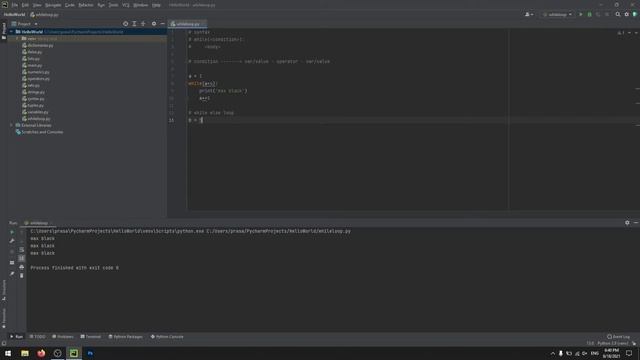Open IDE settings gear in top toolbar
This screenshot has width=640, height=360.
627,15
